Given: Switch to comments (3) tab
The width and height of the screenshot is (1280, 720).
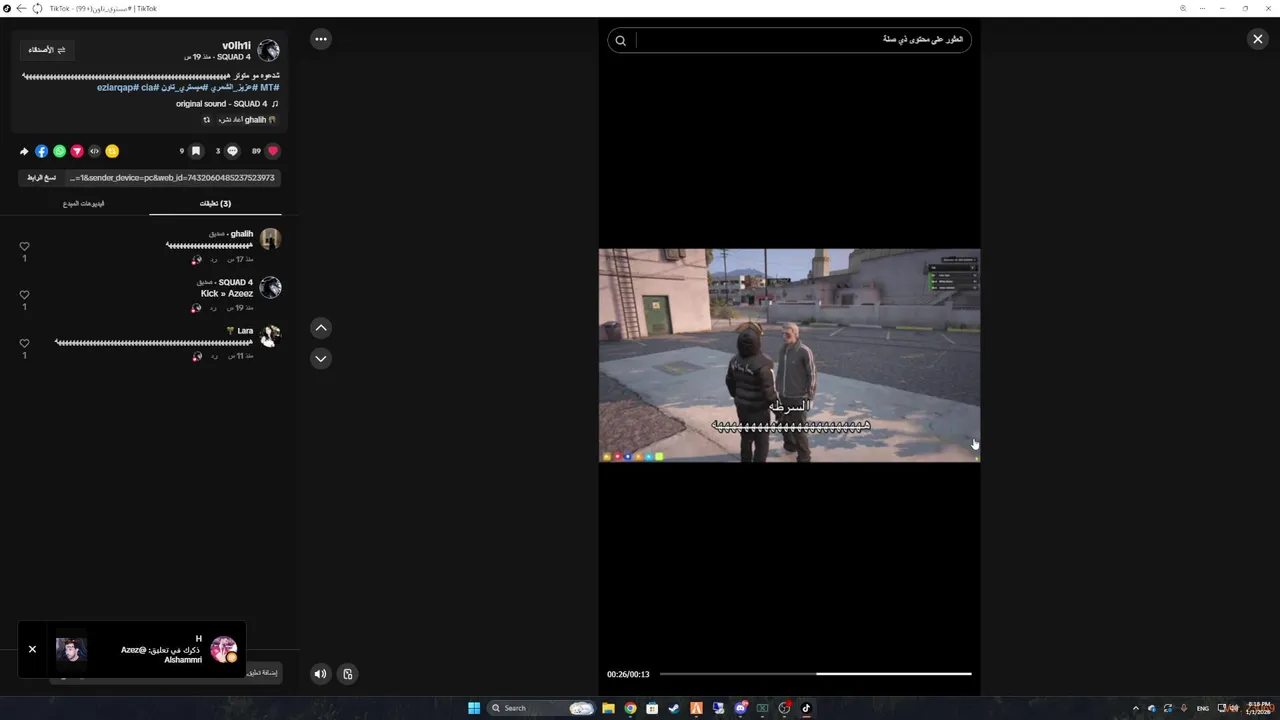Looking at the screenshot, I should pos(215,203).
